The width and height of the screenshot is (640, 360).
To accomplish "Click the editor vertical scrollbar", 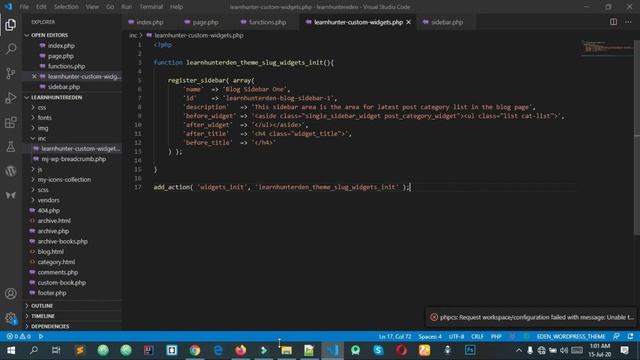I will (636, 137).
